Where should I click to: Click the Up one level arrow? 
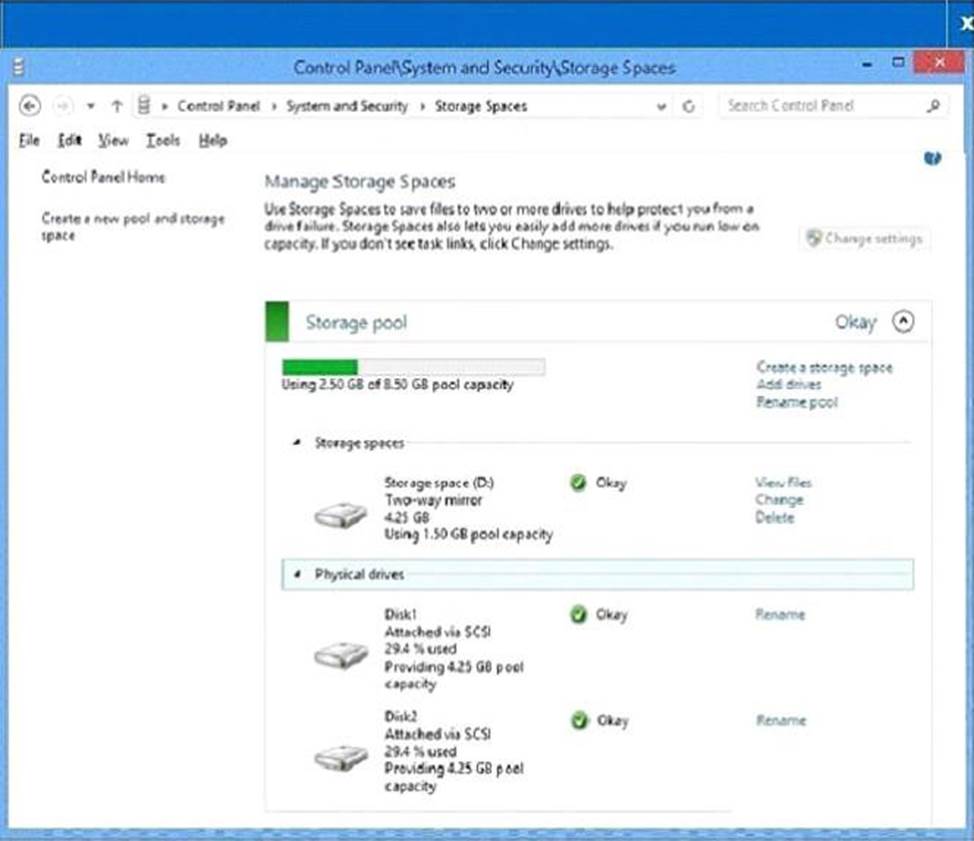tap(117, 106)
